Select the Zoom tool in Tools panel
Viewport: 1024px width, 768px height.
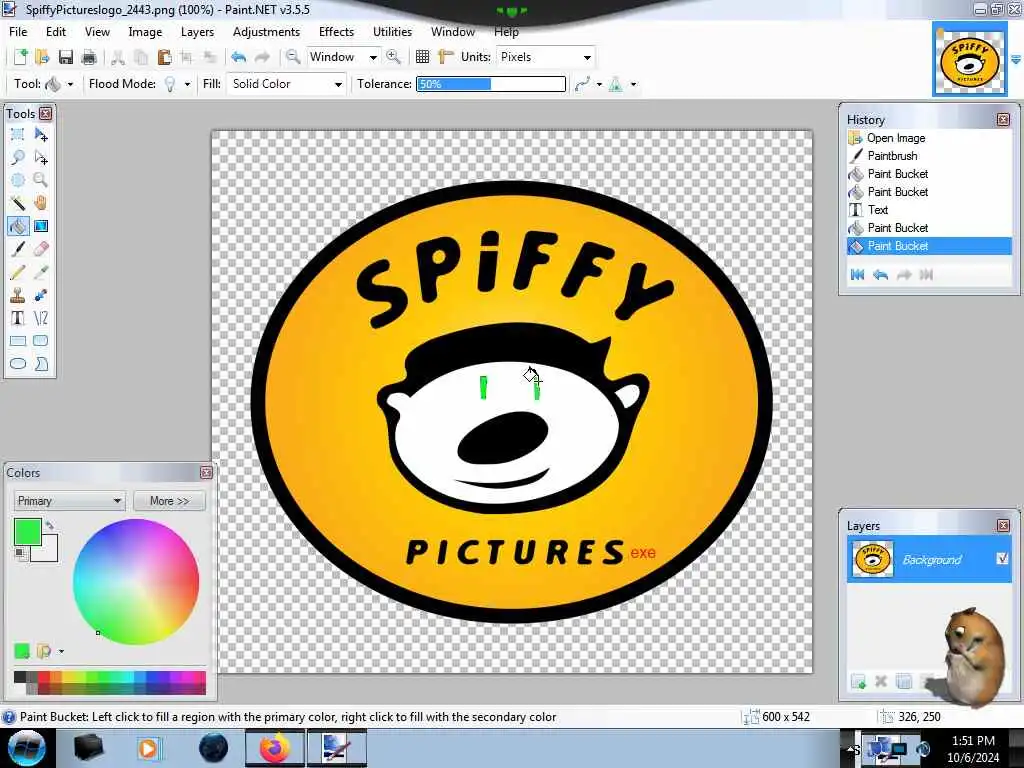[x=40, y=180]
